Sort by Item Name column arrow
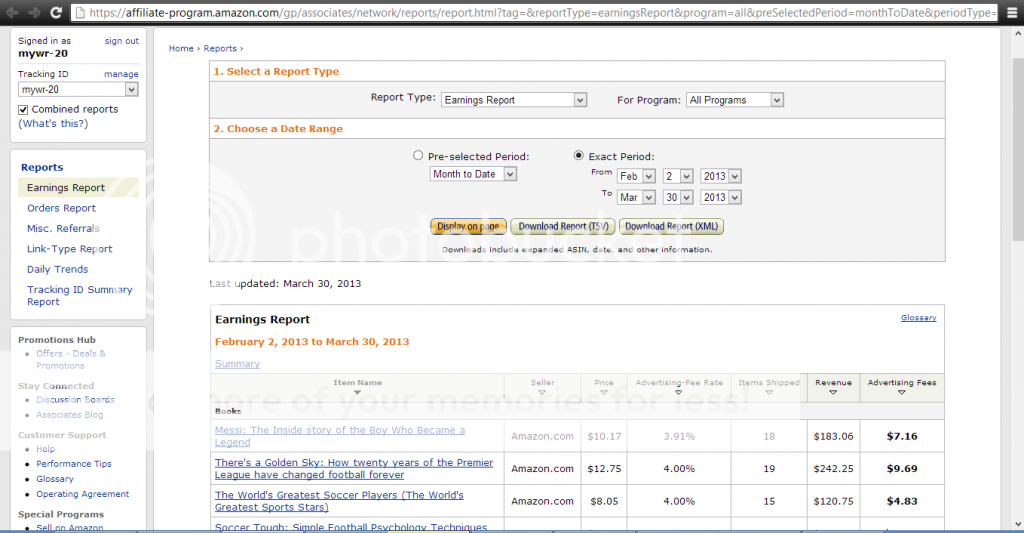 tap(357, 393)
